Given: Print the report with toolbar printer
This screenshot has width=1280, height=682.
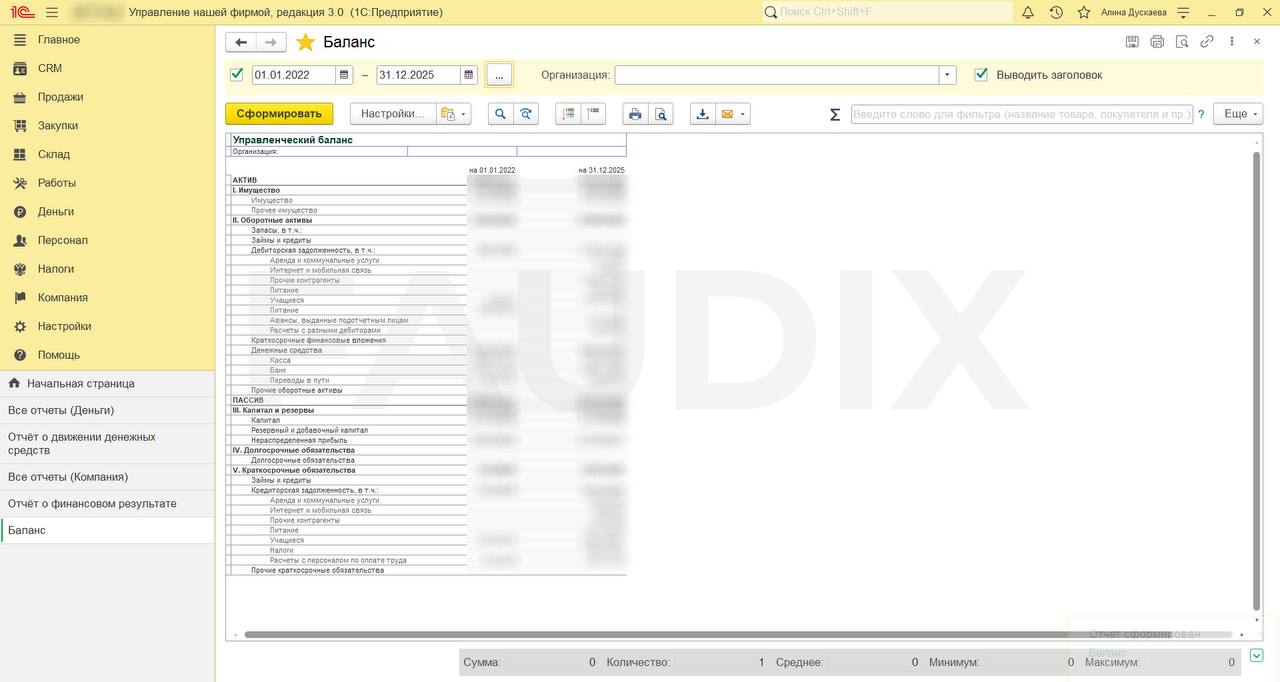Looking at the screenshot, I should (x=635, y=114).
